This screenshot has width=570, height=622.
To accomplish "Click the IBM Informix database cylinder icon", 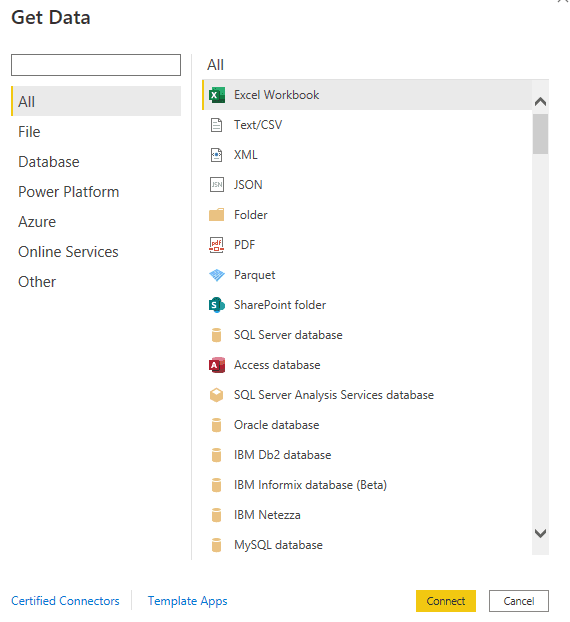I will pos(217,485).
